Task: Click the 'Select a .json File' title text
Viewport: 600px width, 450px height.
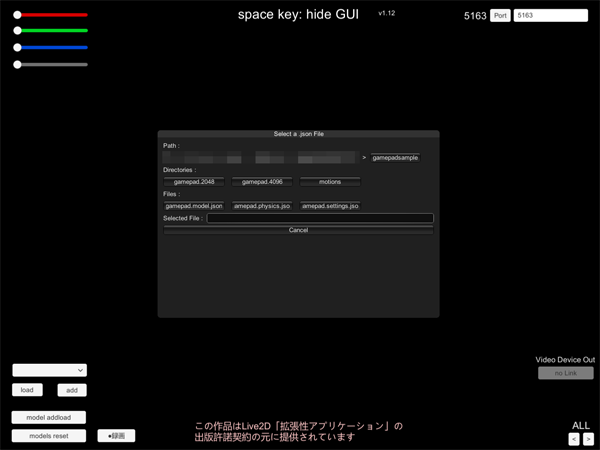Action: pos(298,134)
